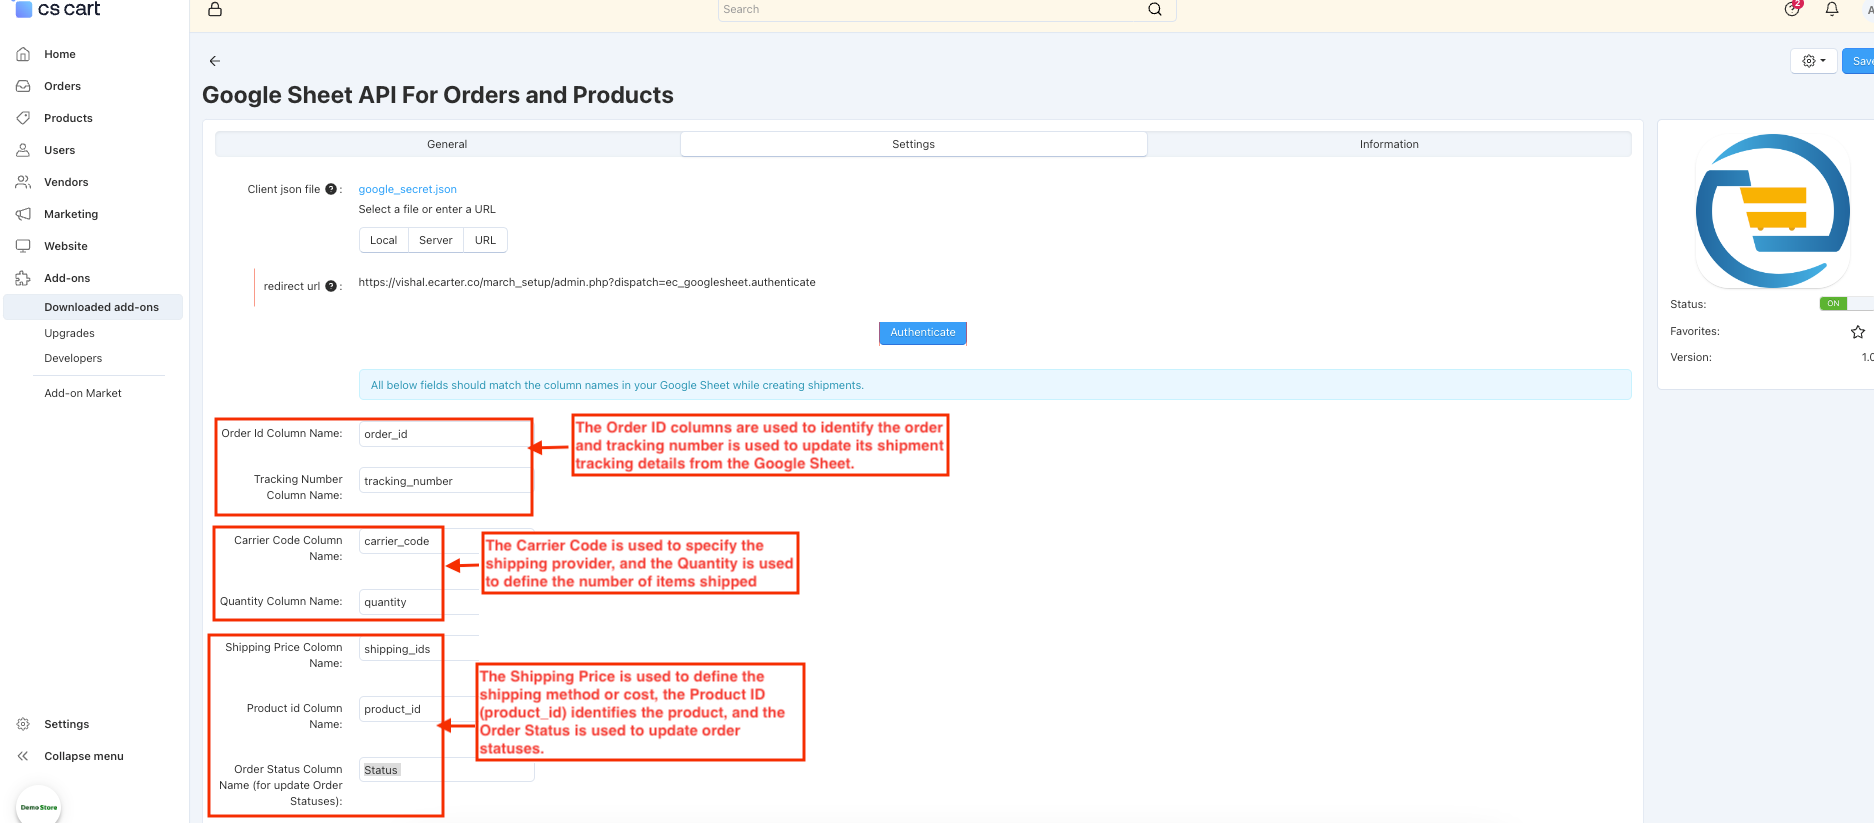Click the Add-ons puzzle icon
Screen dimensions: 1874x823
pos(23,278)
